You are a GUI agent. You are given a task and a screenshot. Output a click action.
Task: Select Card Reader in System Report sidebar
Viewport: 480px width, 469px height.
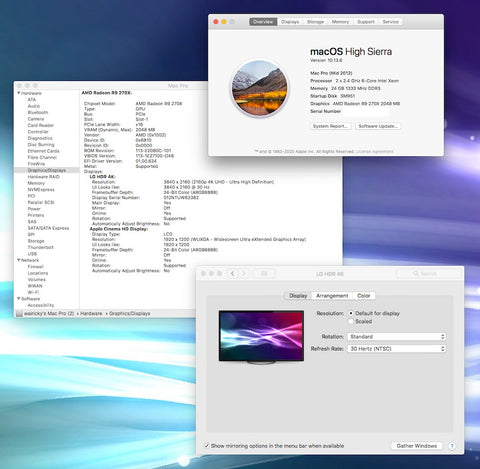41,125
